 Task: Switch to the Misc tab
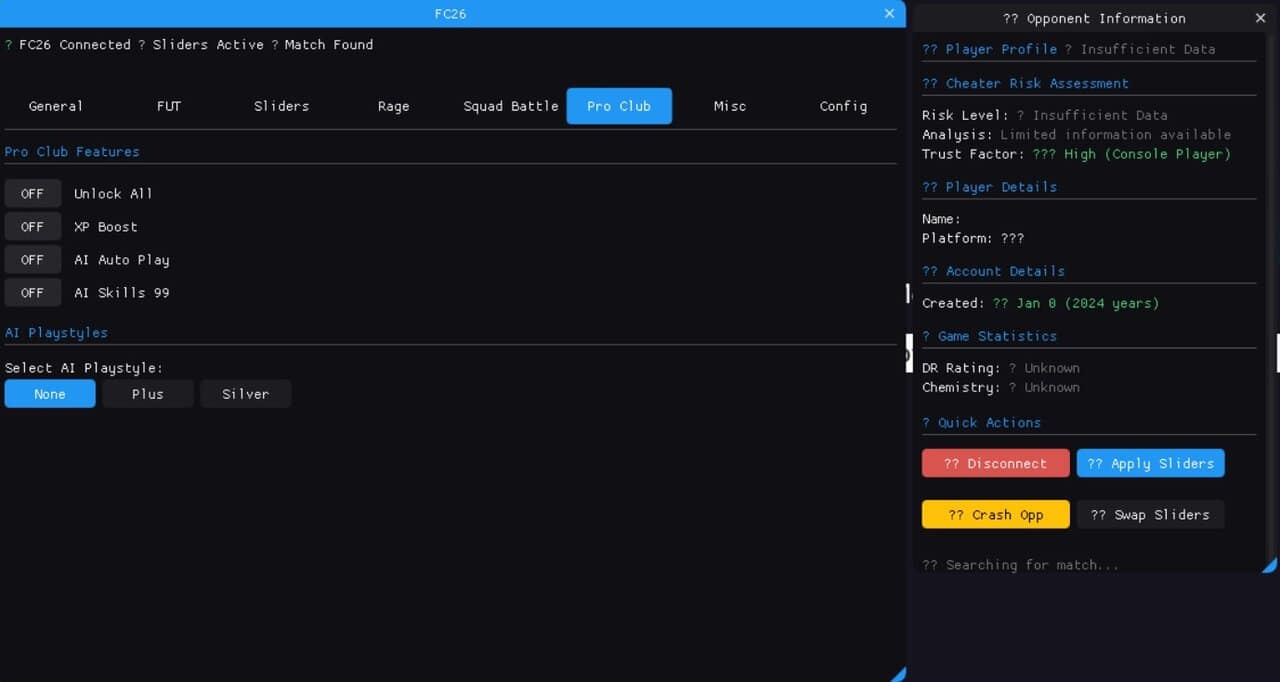pyautogui.click(x=729, y=106)
